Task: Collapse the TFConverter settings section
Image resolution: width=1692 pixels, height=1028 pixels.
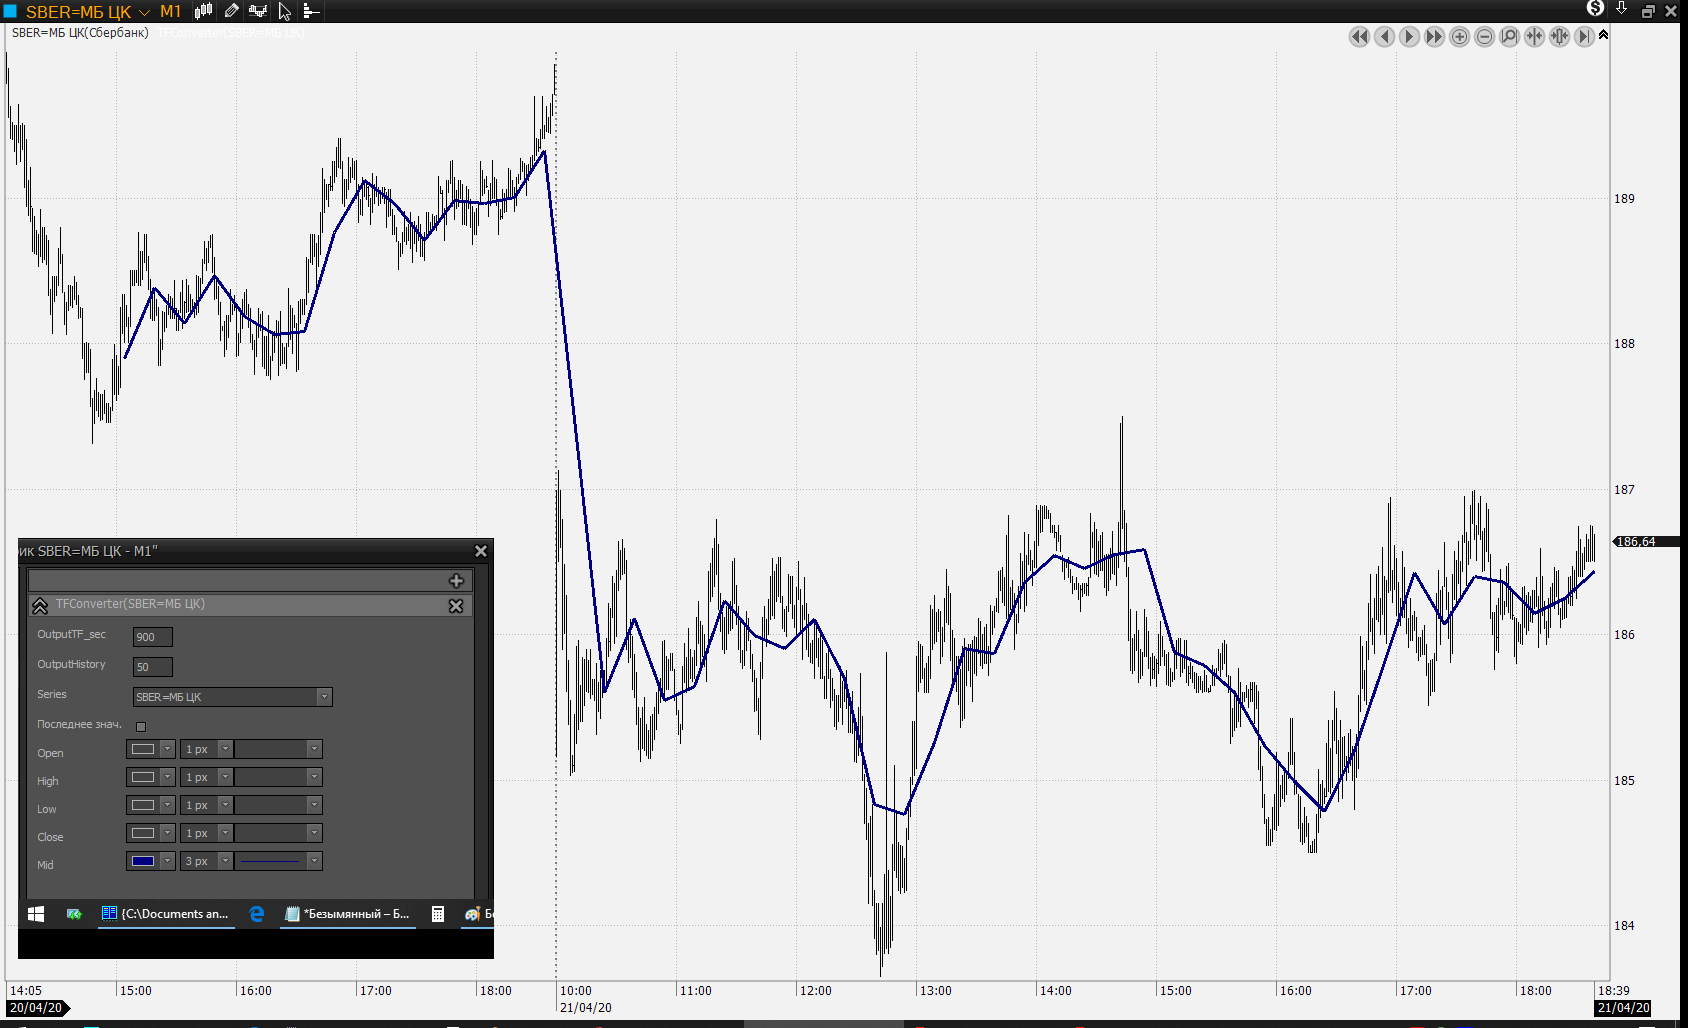Action: [40, 606]
